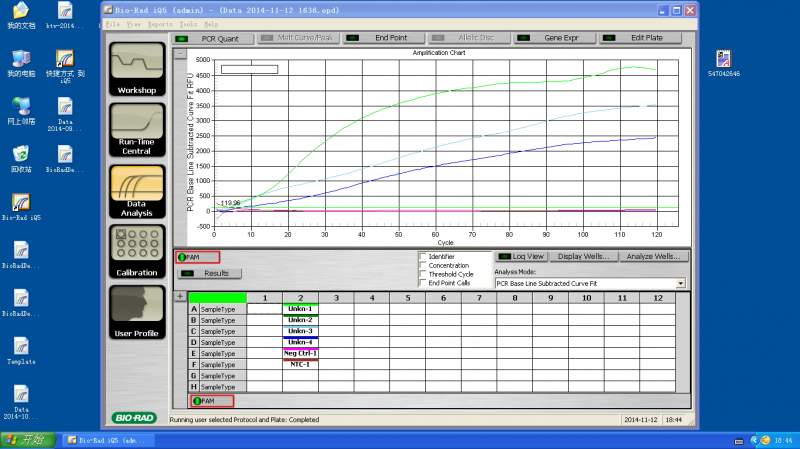Image resolution: width=800 pixels, height=449 pixels.
Task: Open the Workshop module
Action: click(x=137, y=69)
